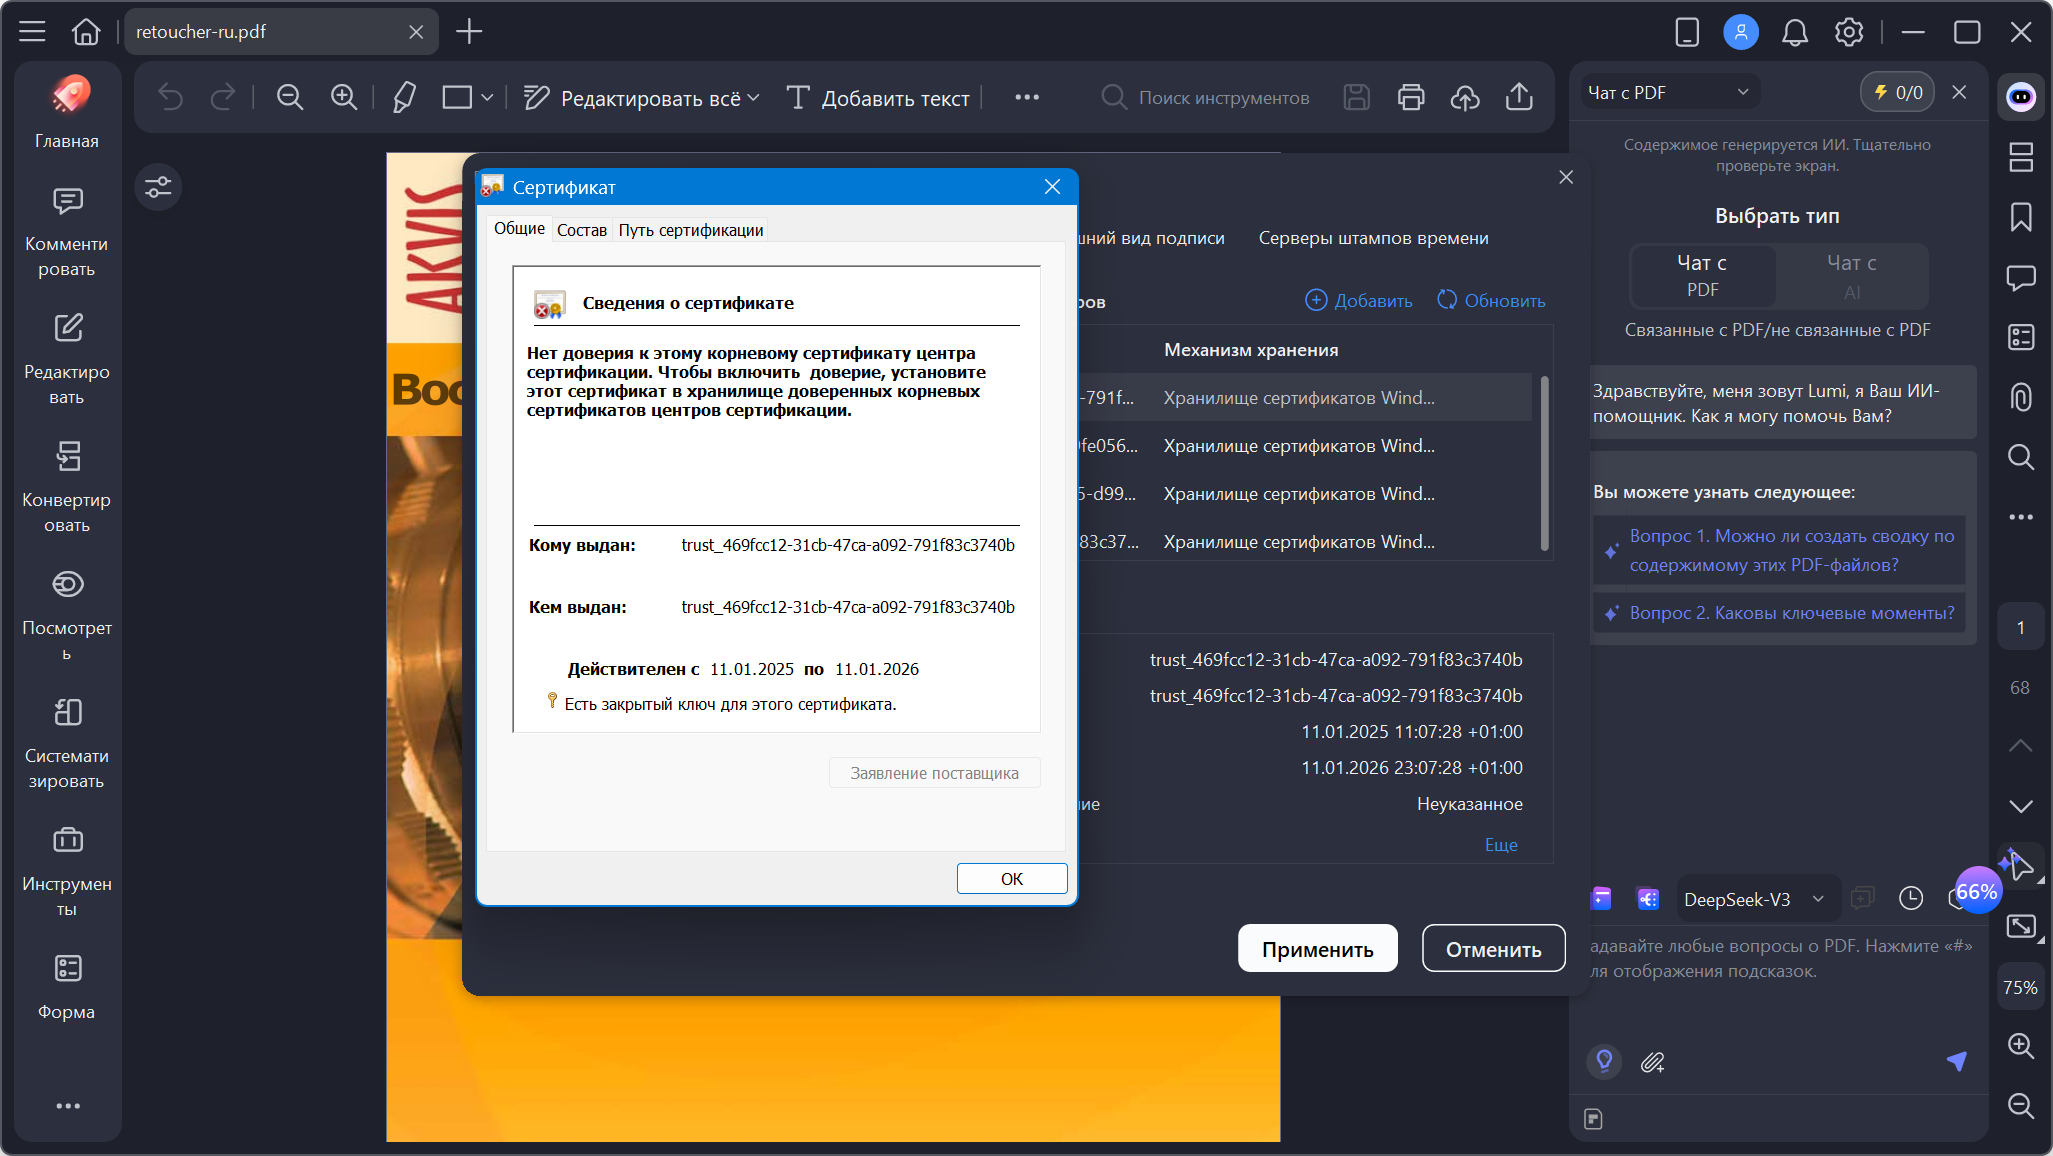This screenshot has height=1156, width=2053.
Task: Click OK in certificate dialog
Action: (x=1011, y=878)
